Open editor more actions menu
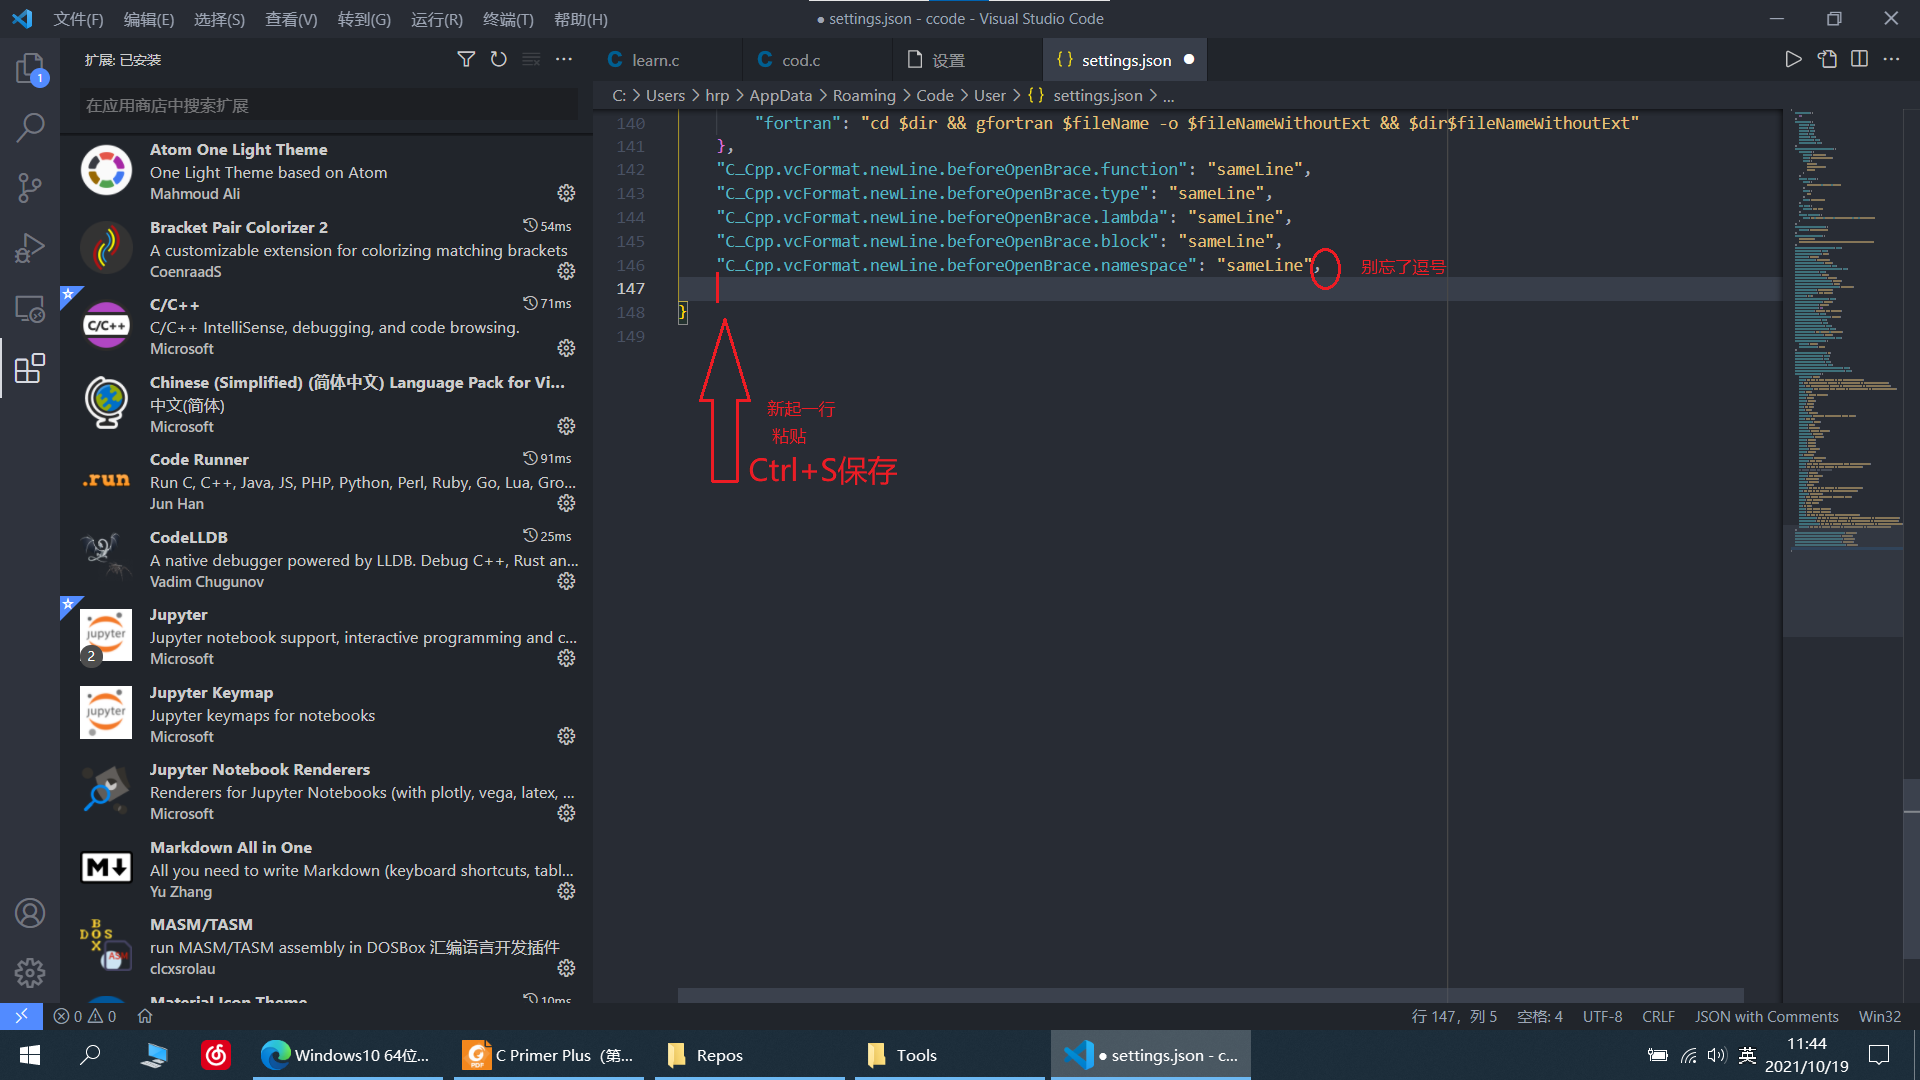Image resolution: width=1920 pixels, height=1080 pixels. pos(1891,59)
